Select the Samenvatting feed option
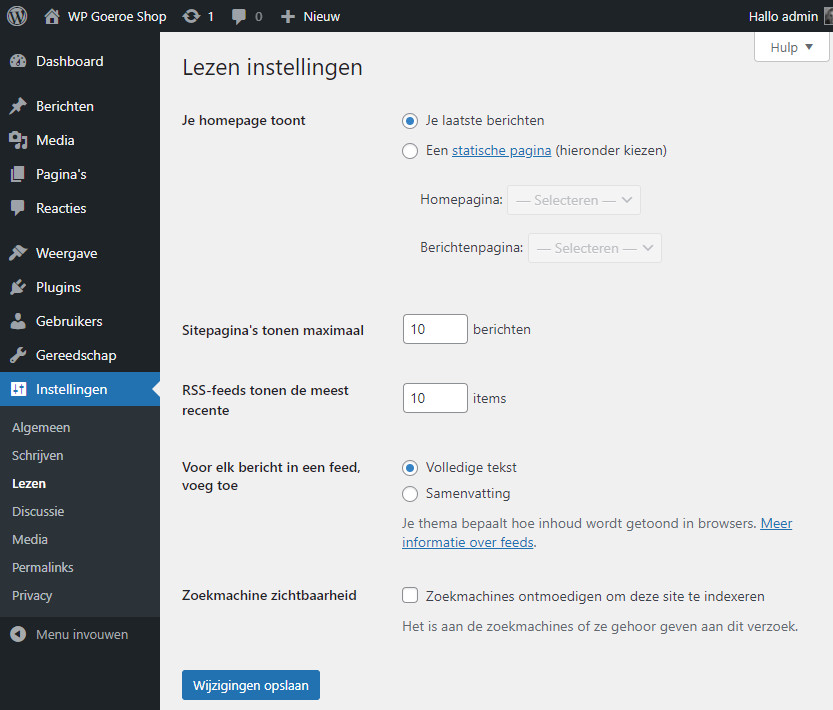833x710 pixels. tap(410, 493)
